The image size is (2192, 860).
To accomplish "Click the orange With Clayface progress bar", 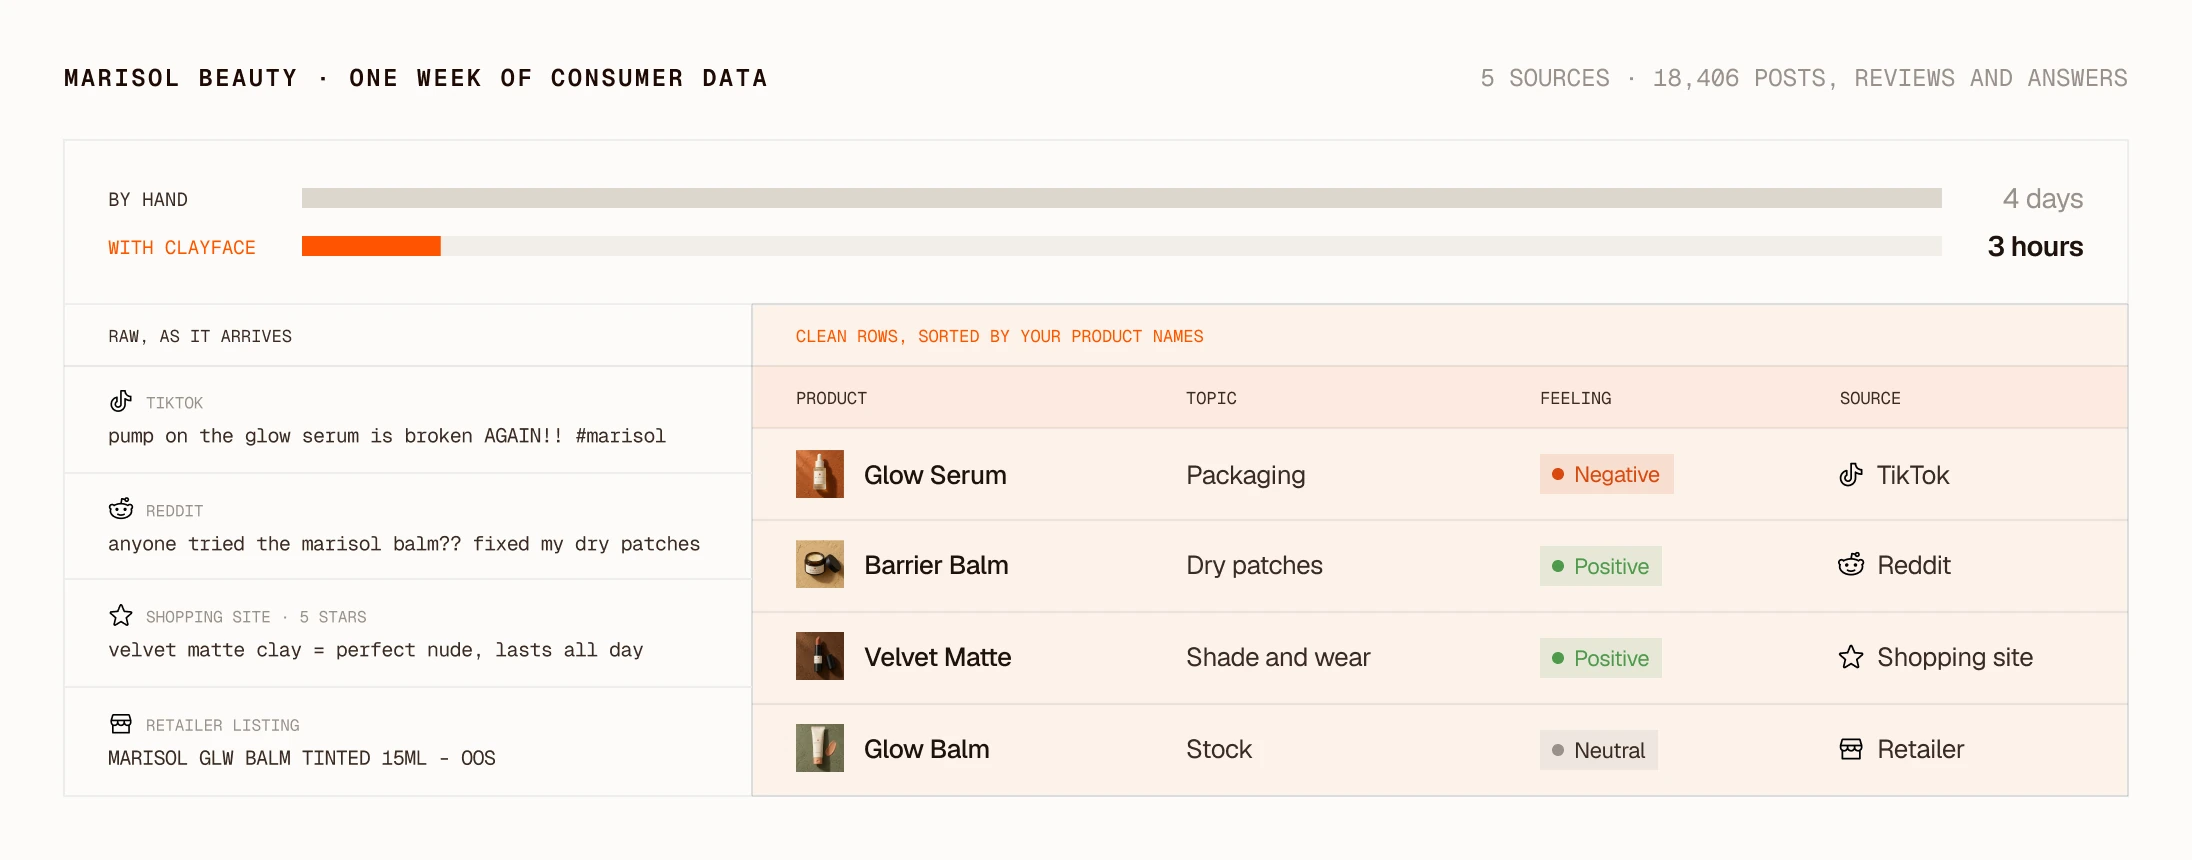I will (371, 246).
